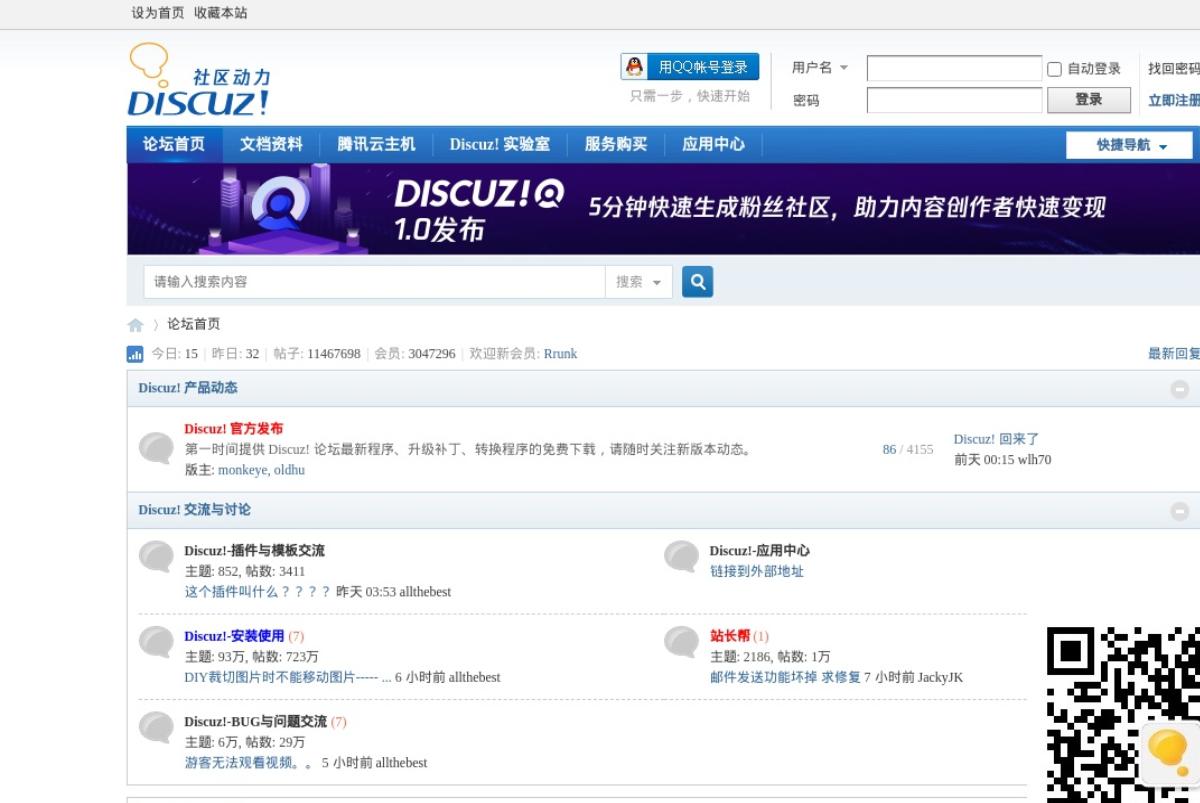Click forum bubble icon beside 插件与模板交流

point(155,556)
